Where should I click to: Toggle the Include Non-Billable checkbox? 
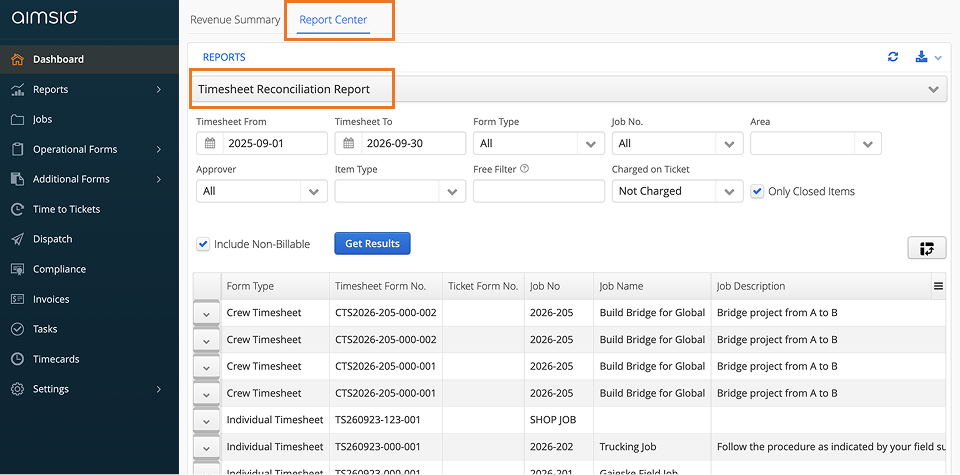tap(203, 244)
